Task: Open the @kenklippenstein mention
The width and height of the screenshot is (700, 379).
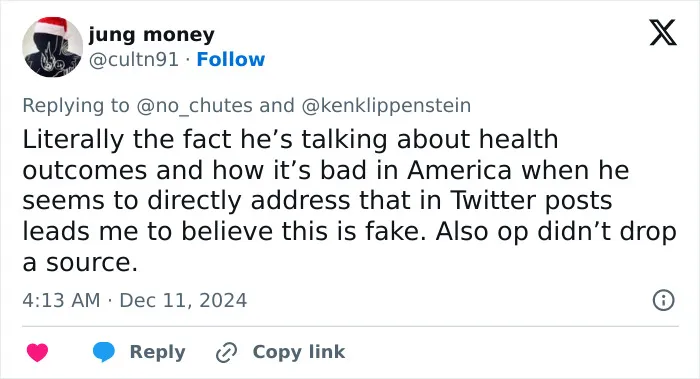Action: coord(386,106)
